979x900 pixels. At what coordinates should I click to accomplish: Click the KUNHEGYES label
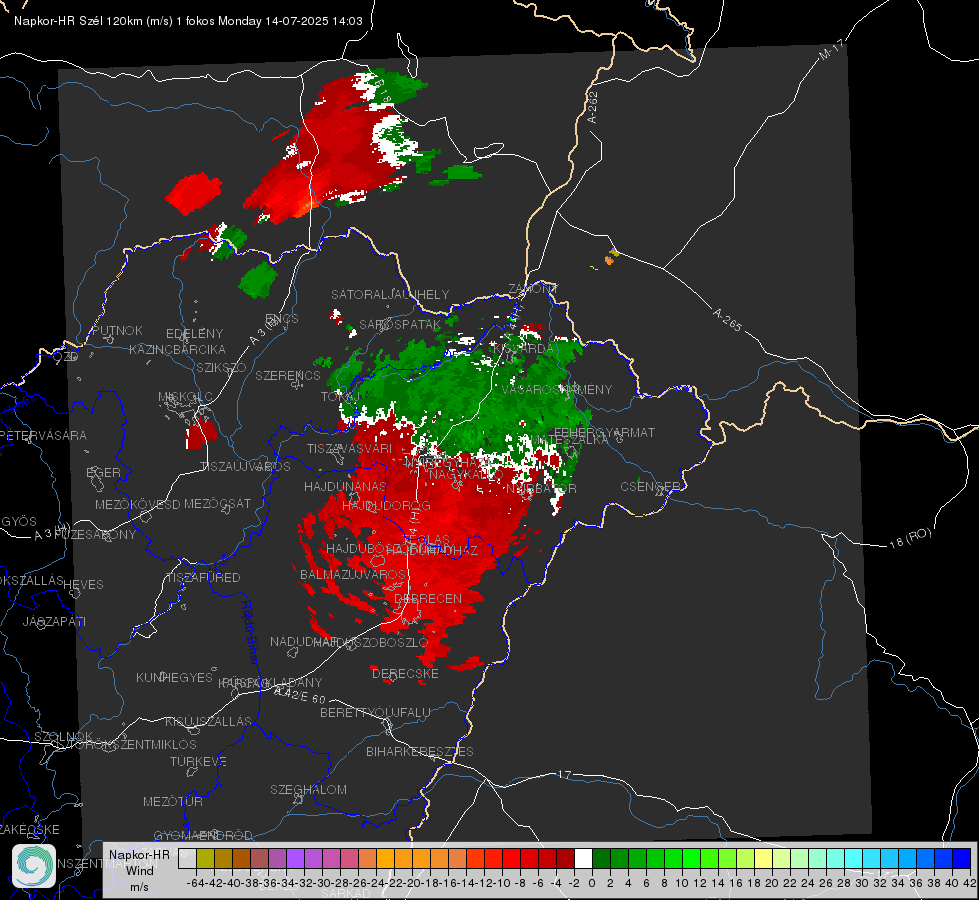pyautogui.click(x=174, y=678)
